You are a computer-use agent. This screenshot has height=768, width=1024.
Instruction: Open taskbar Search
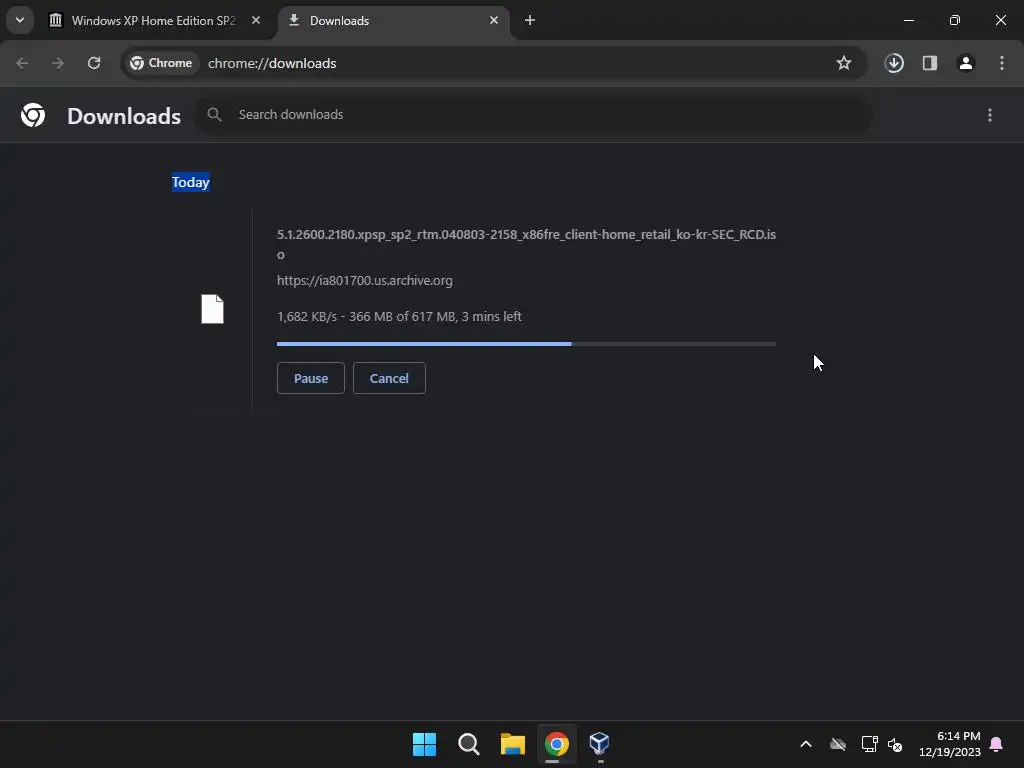(469, 744)
